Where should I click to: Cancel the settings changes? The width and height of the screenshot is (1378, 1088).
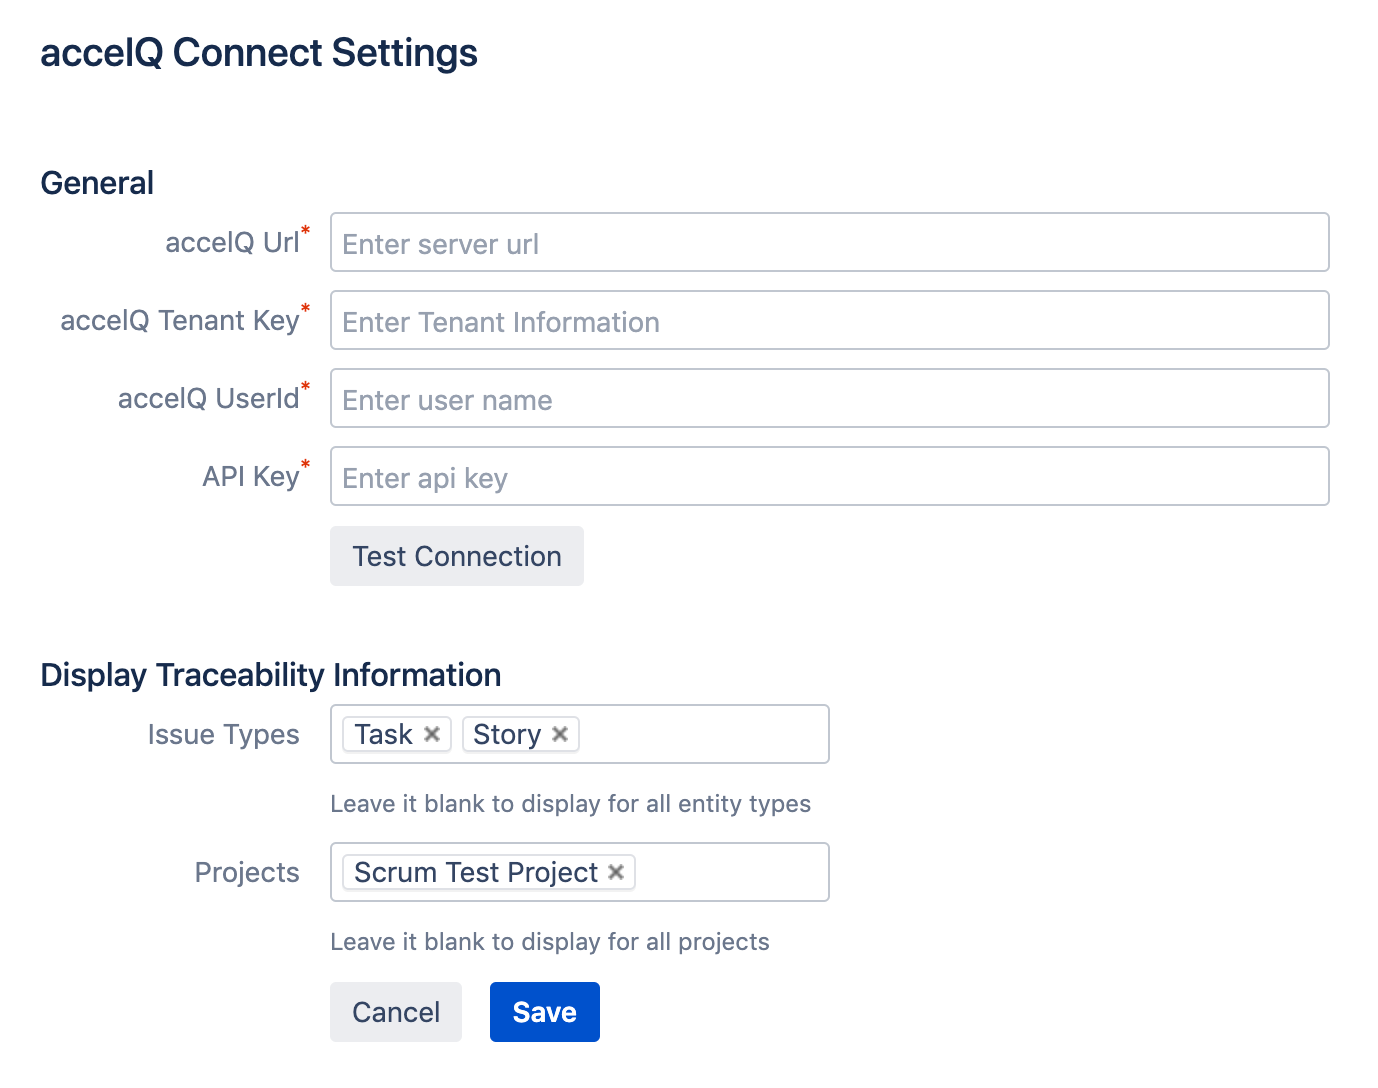point(396,1012)
